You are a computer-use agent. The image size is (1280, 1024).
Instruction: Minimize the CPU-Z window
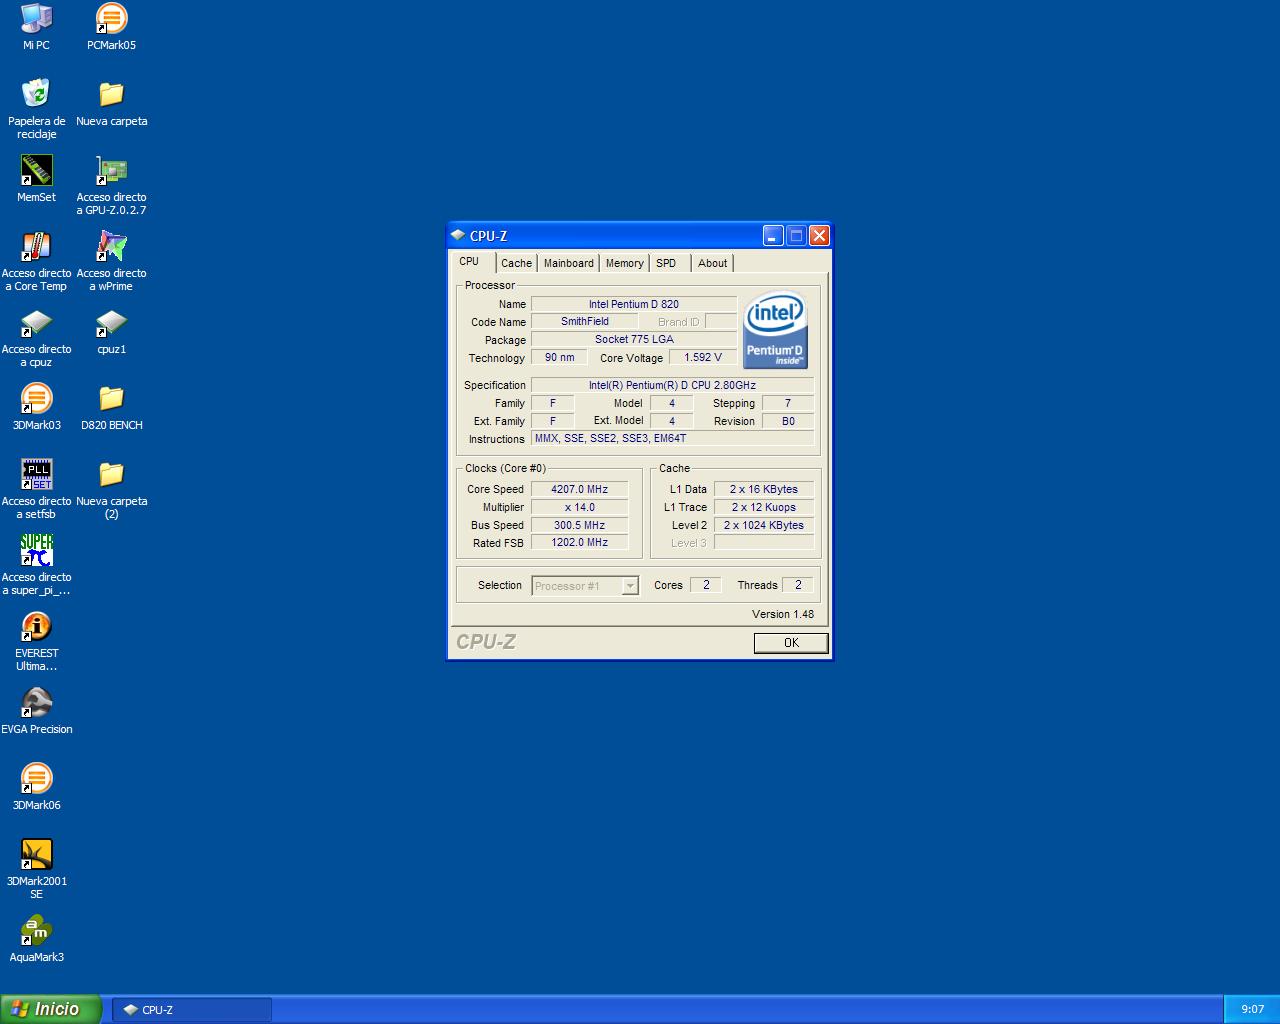[x=773, y=236]
